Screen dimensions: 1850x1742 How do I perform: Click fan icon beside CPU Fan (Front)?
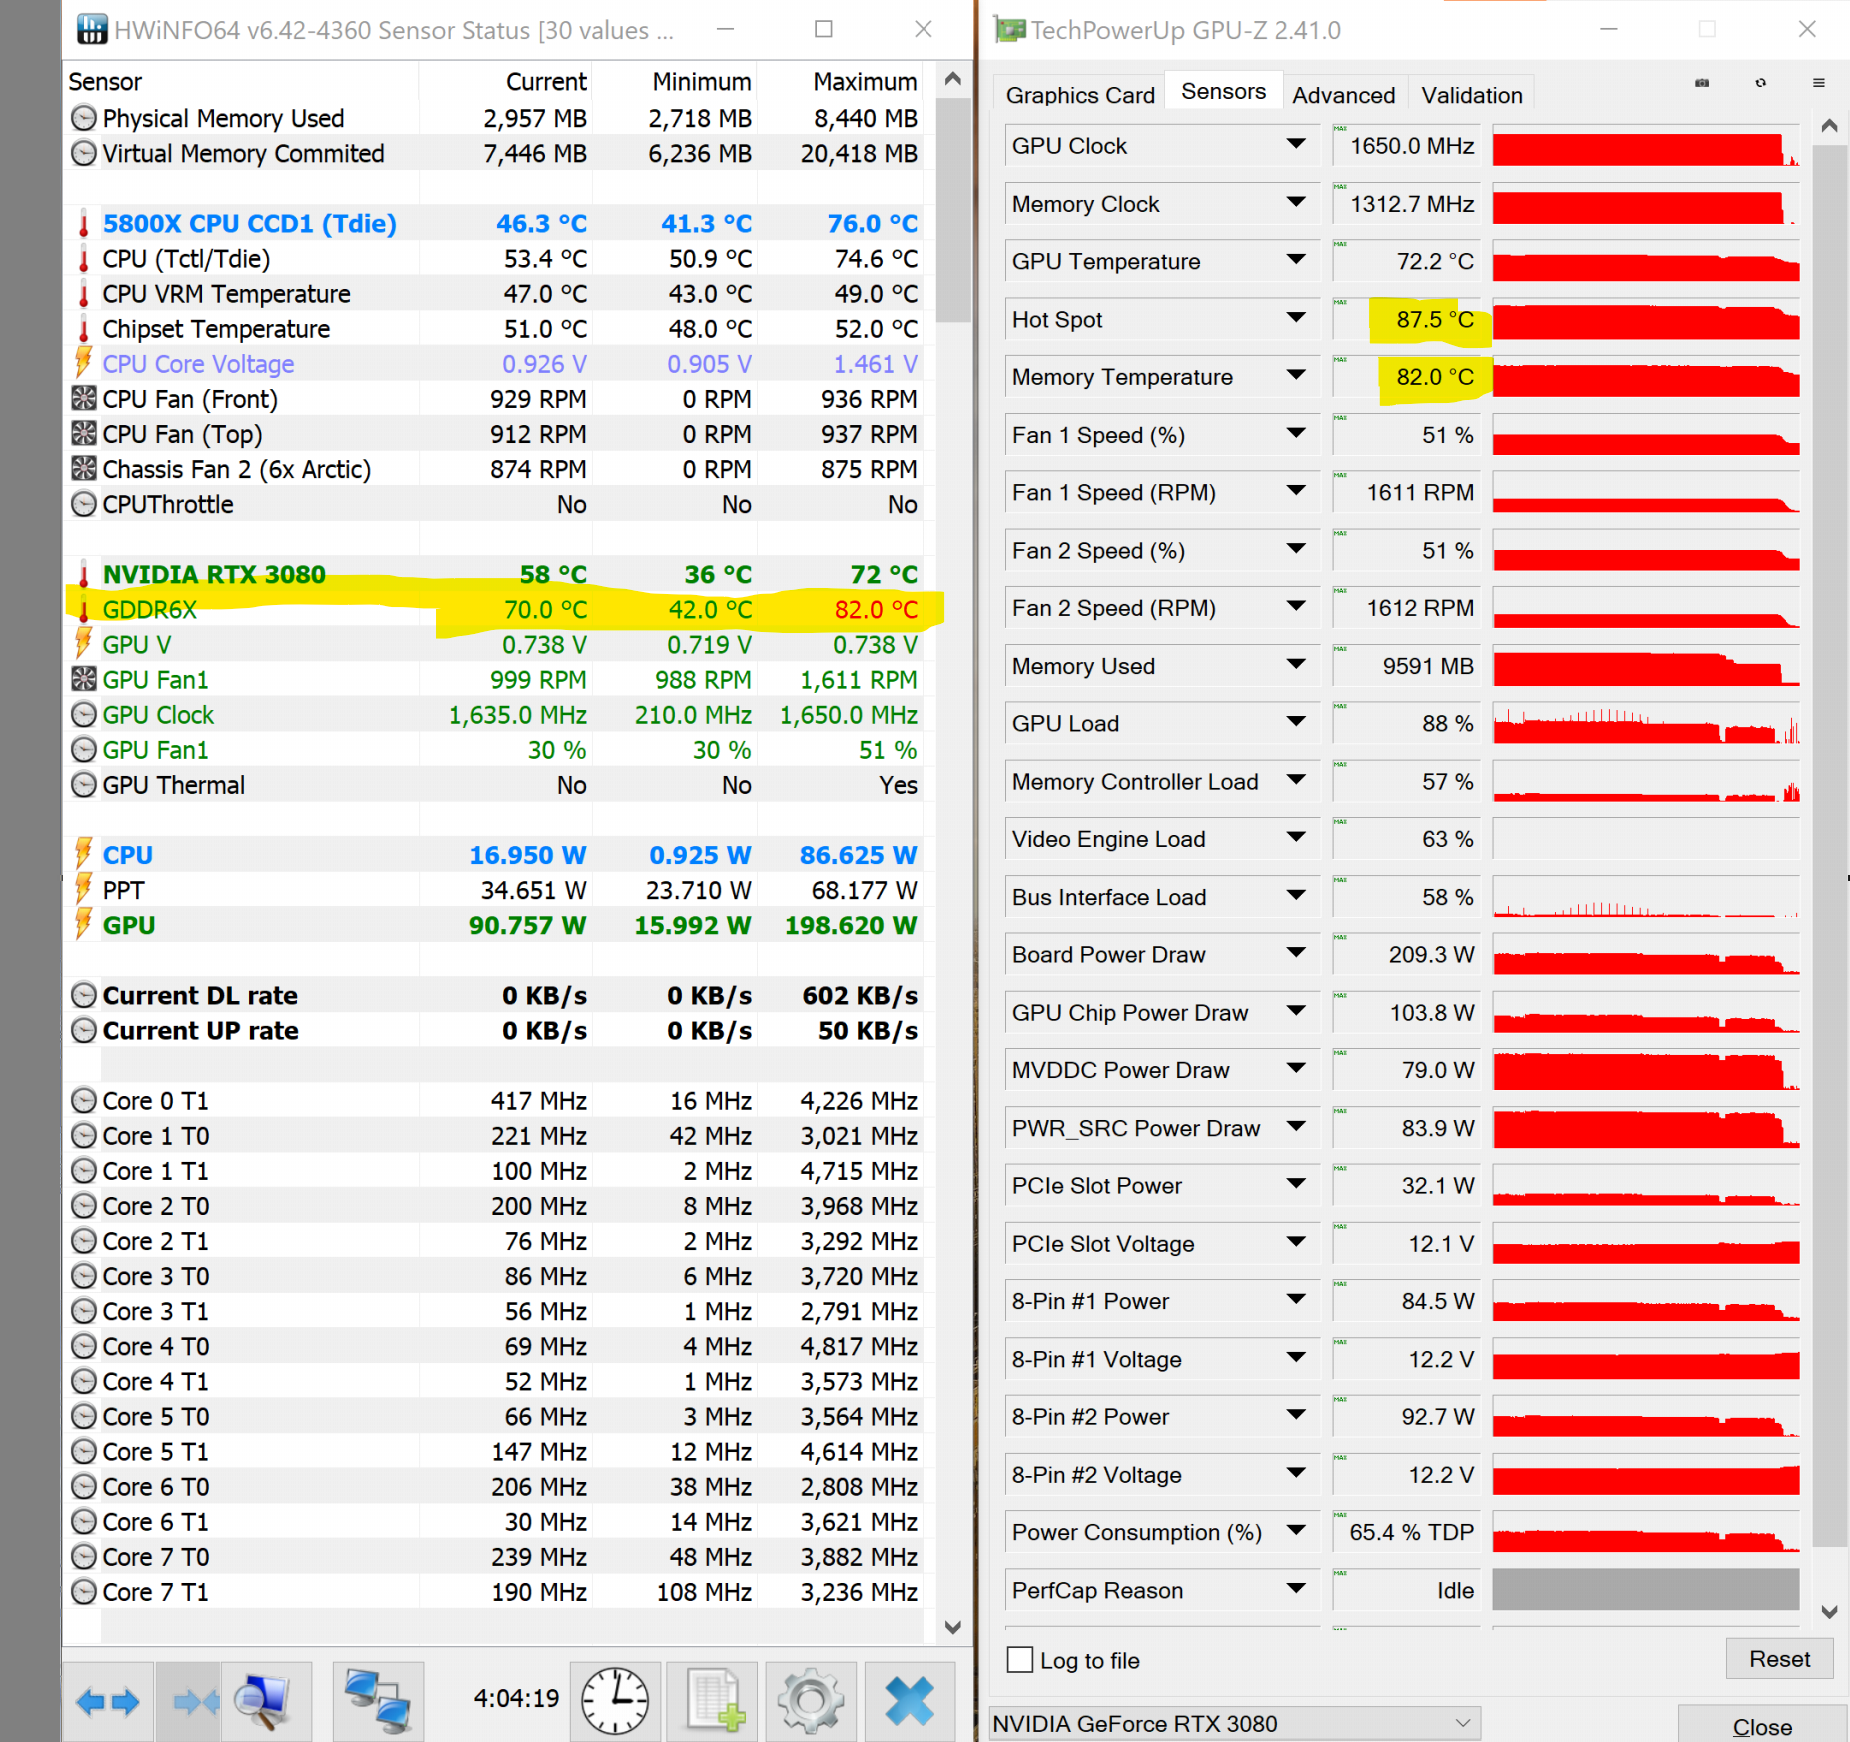(84, 398)
